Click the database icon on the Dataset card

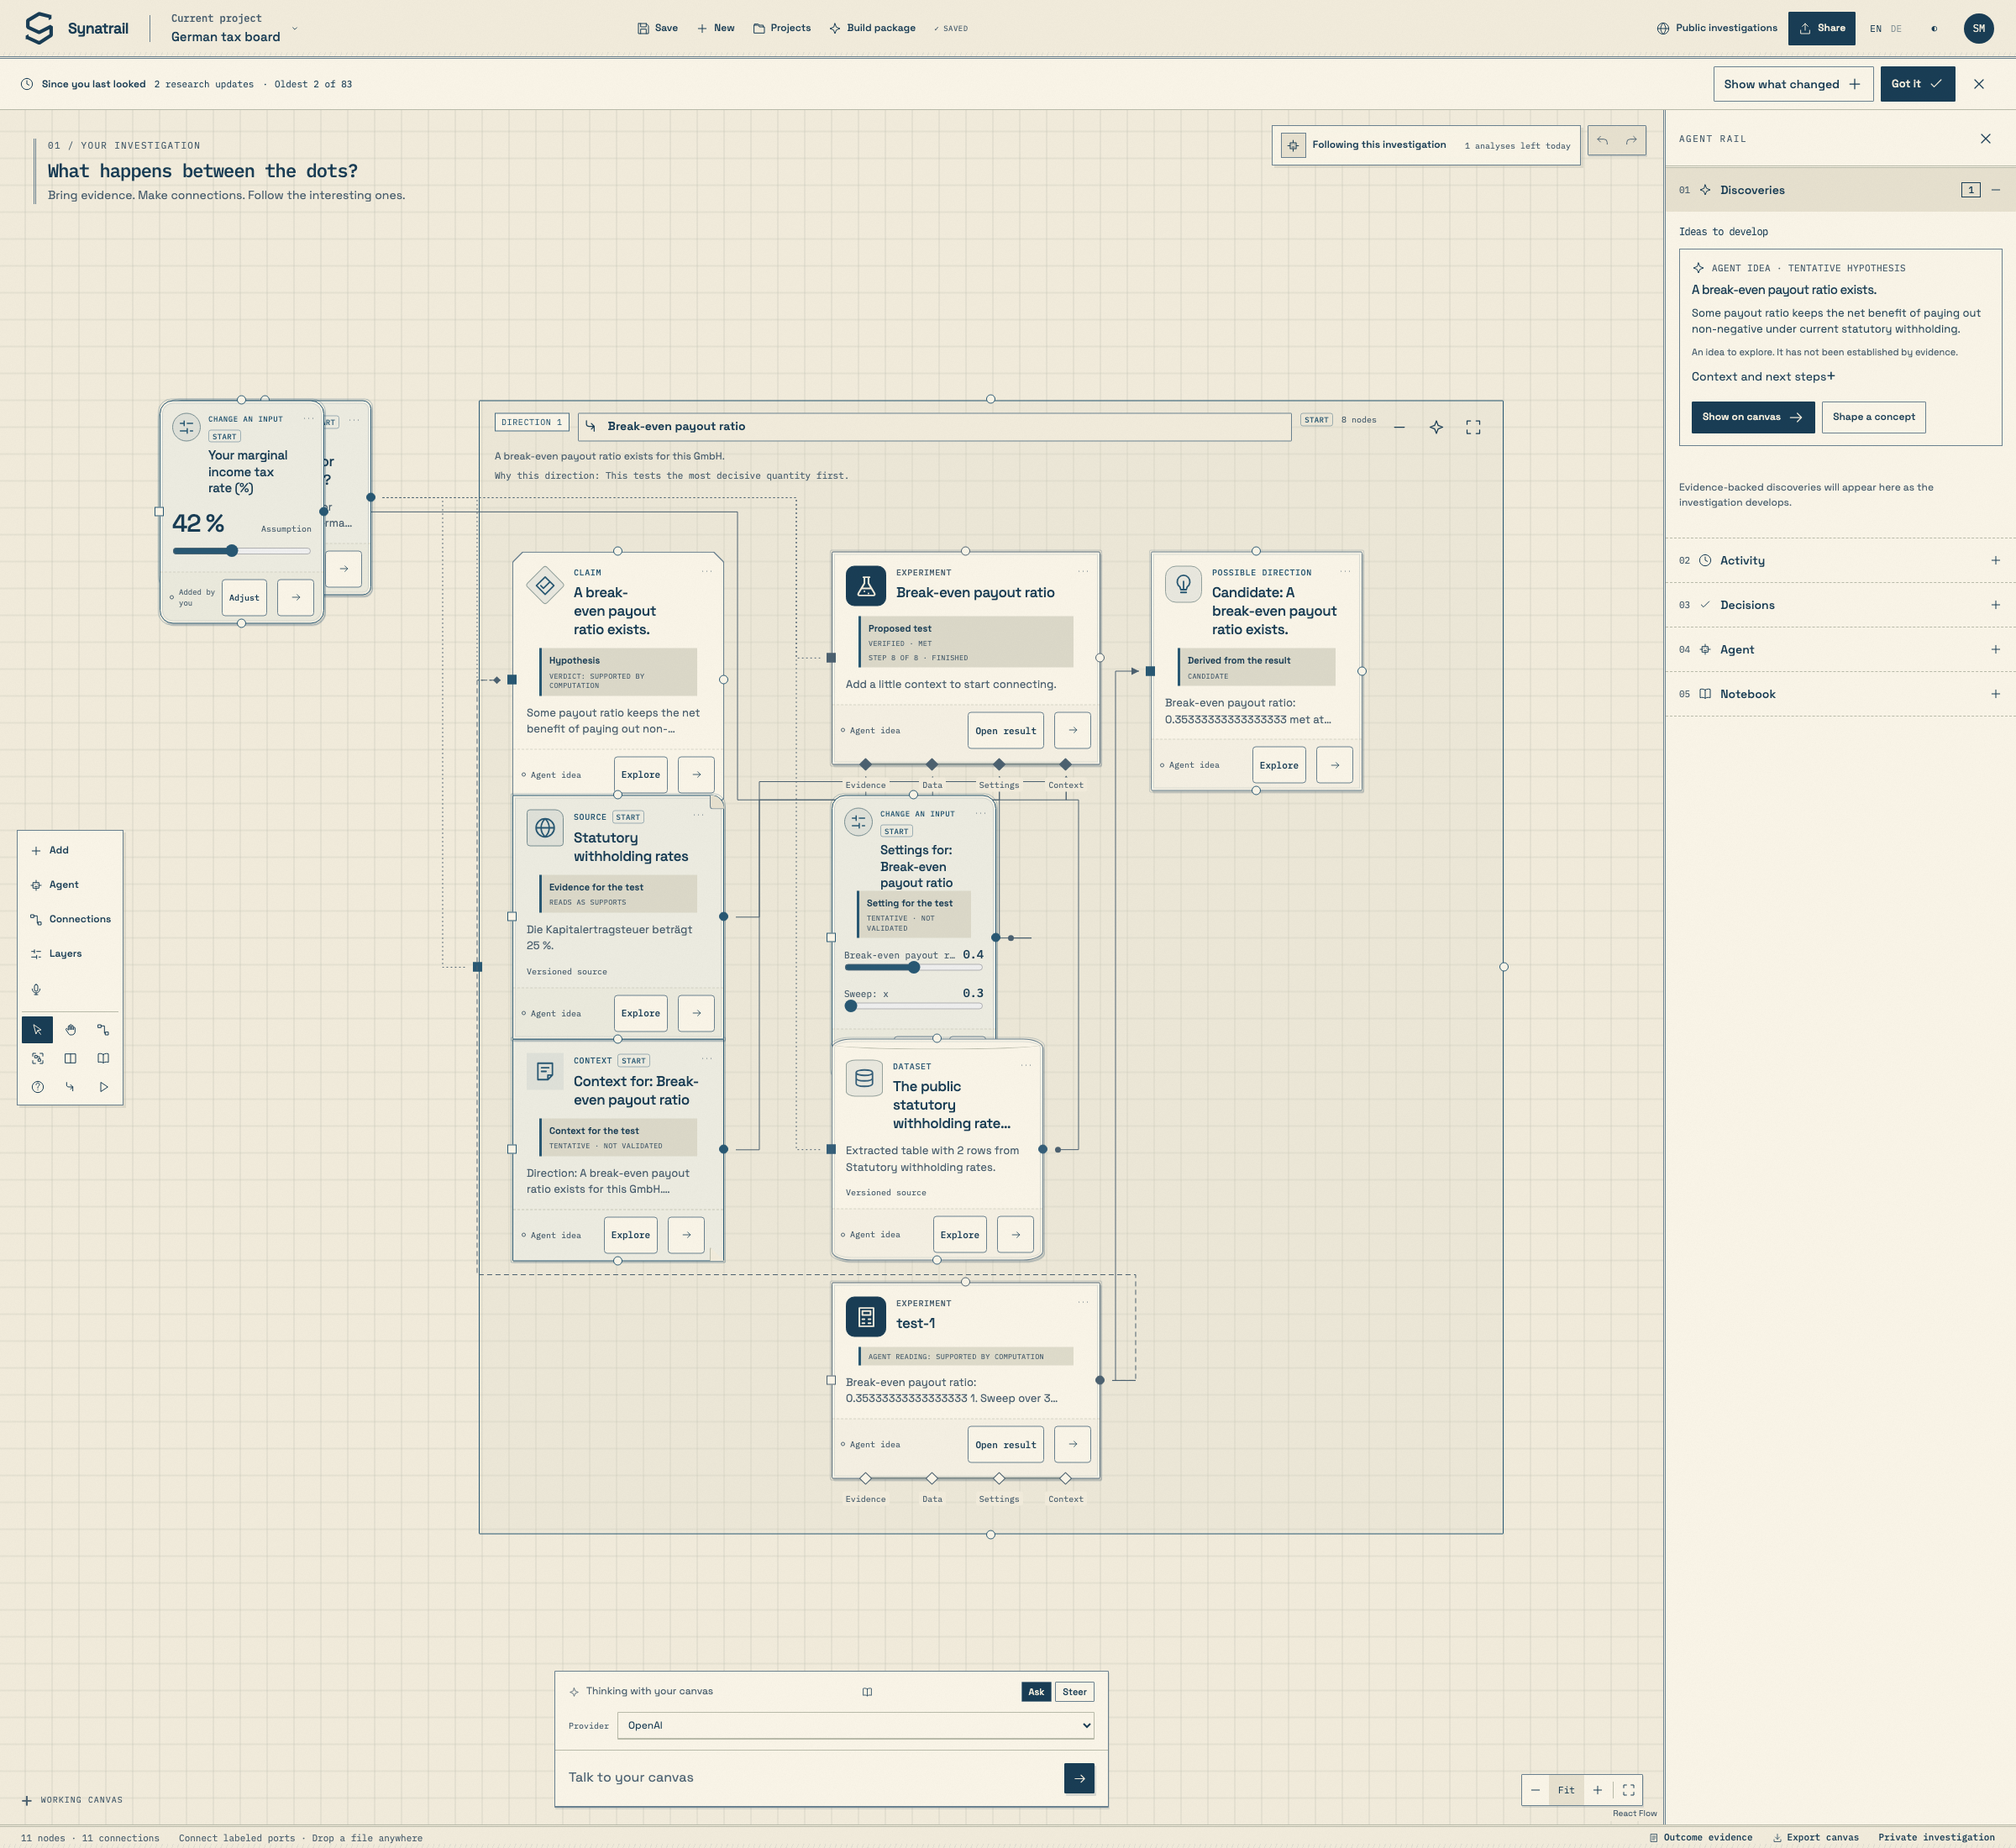pyautogui.click(x=864, y=1078)
